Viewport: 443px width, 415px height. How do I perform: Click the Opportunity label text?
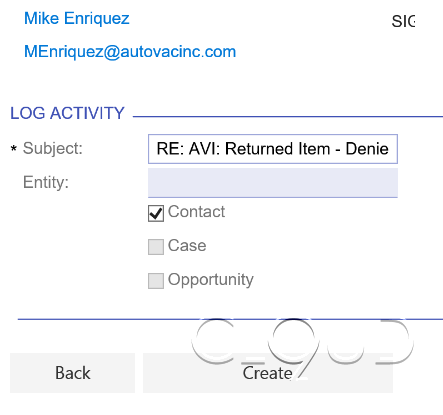[211, 280]
